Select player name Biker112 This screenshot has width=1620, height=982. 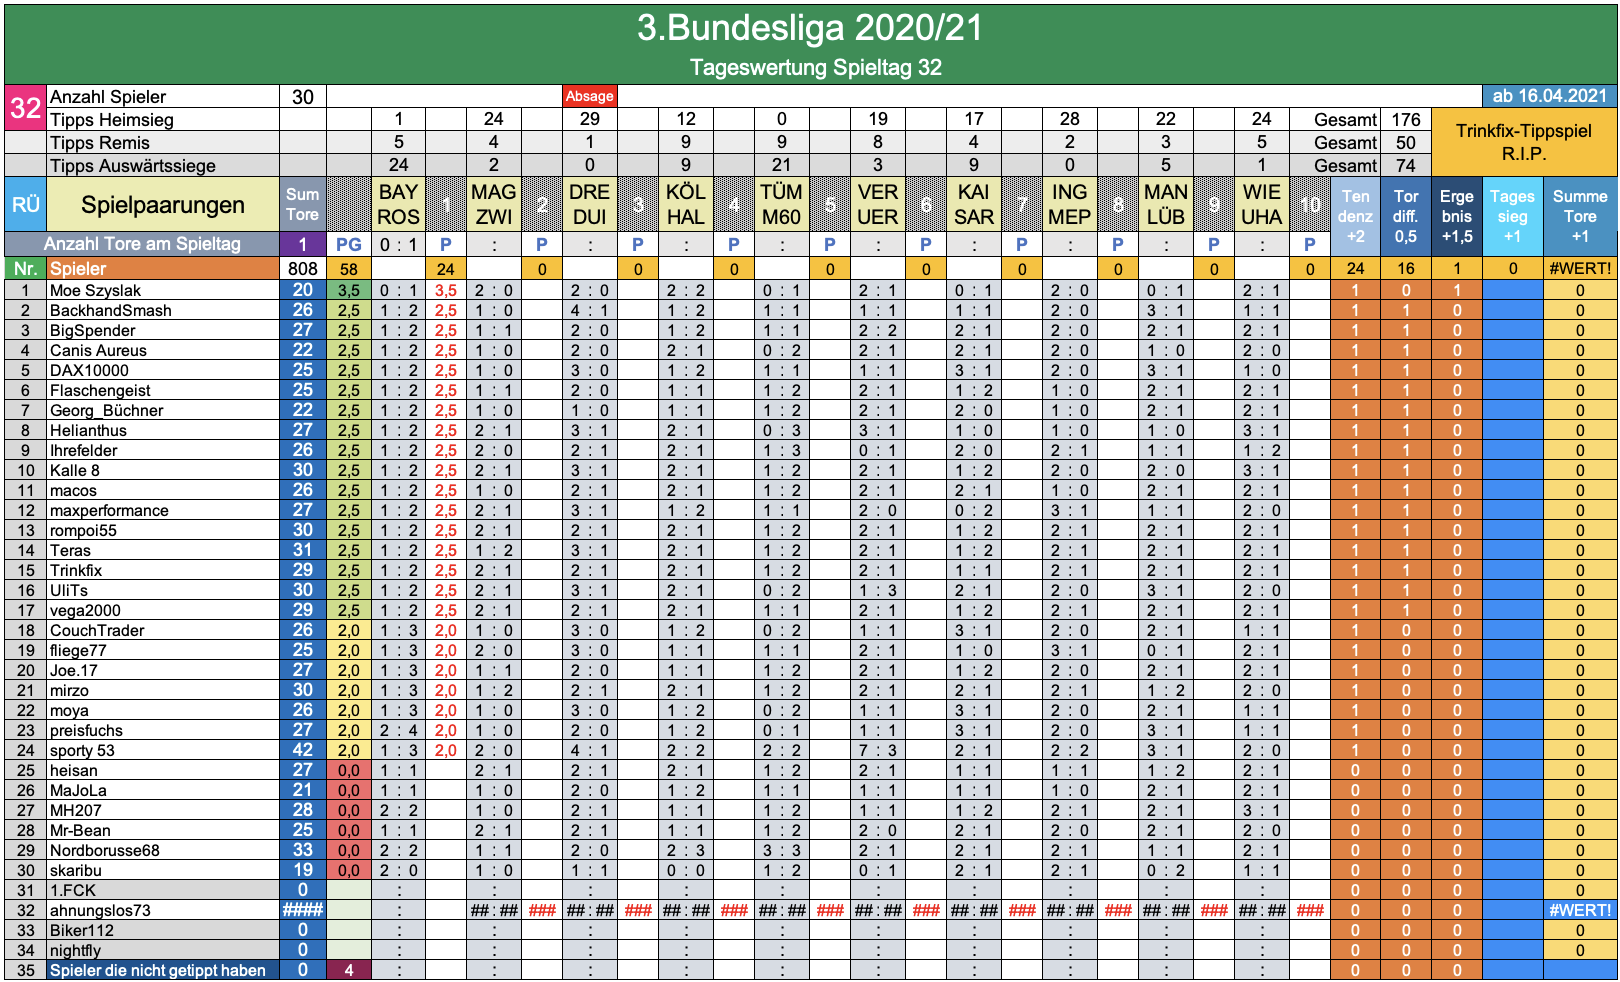point(82,930)
